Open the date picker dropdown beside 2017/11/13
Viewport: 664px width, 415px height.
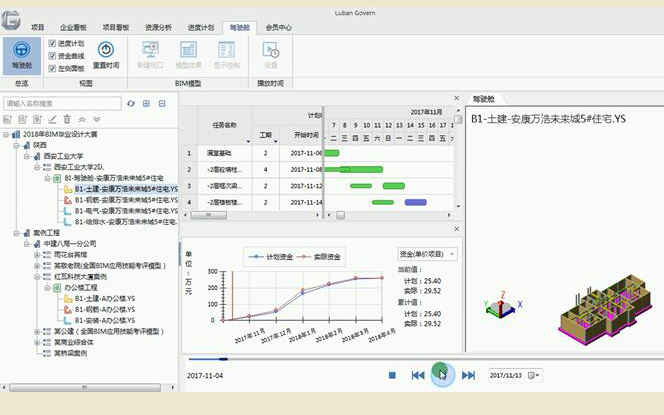tap(534, 376)
